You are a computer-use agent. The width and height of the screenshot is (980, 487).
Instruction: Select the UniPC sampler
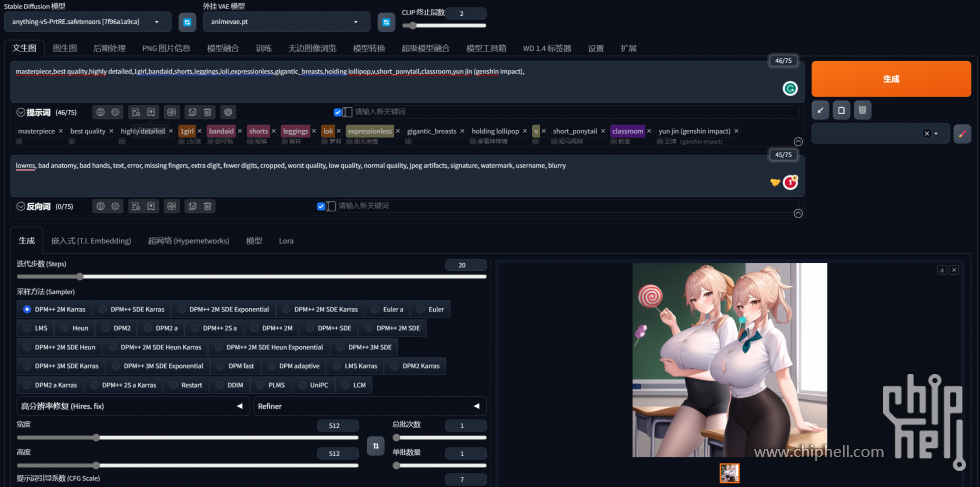tap(312, 384)
